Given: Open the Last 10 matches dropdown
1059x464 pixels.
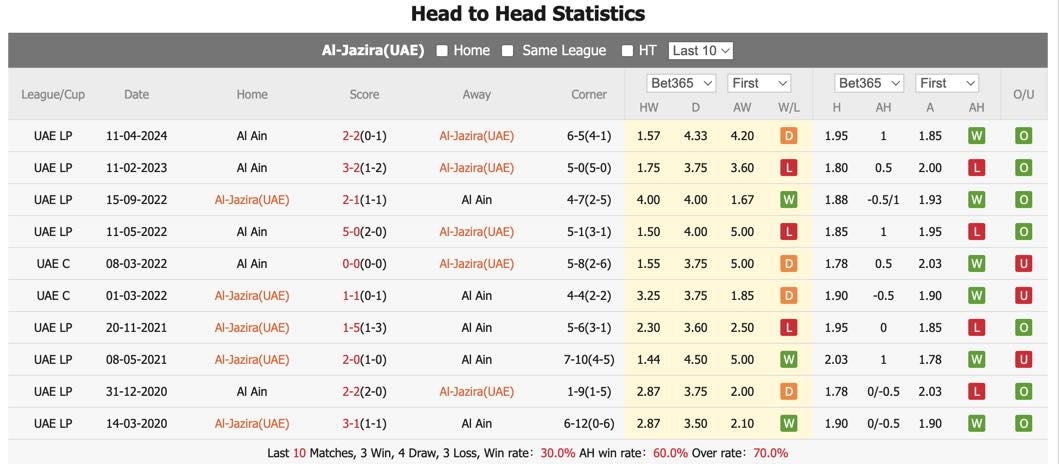Looking at the screenshot, I should click(700, 51).
